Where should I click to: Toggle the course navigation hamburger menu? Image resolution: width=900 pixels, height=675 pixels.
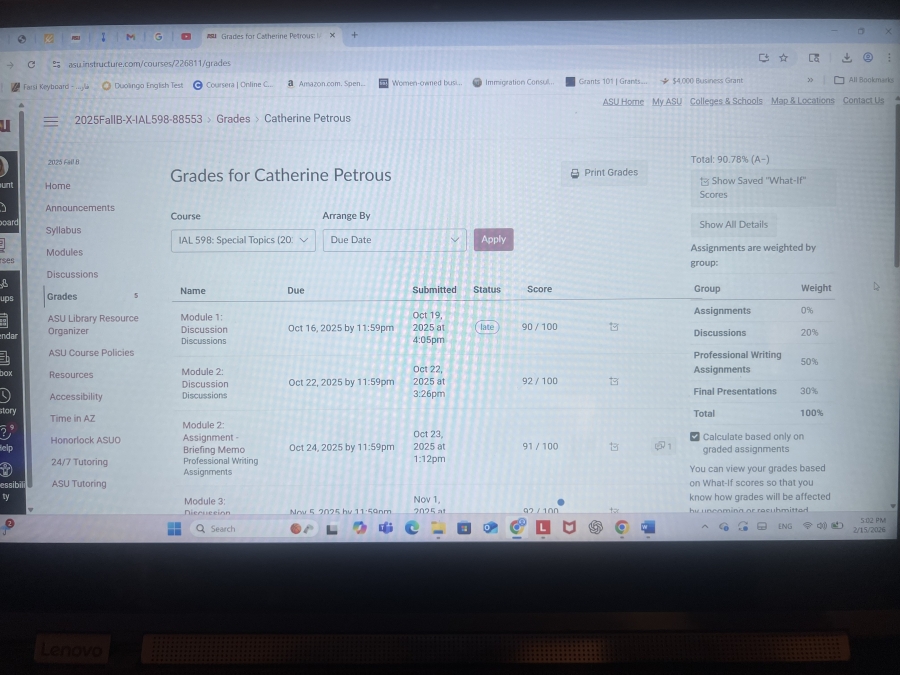(x=51, y=121)
